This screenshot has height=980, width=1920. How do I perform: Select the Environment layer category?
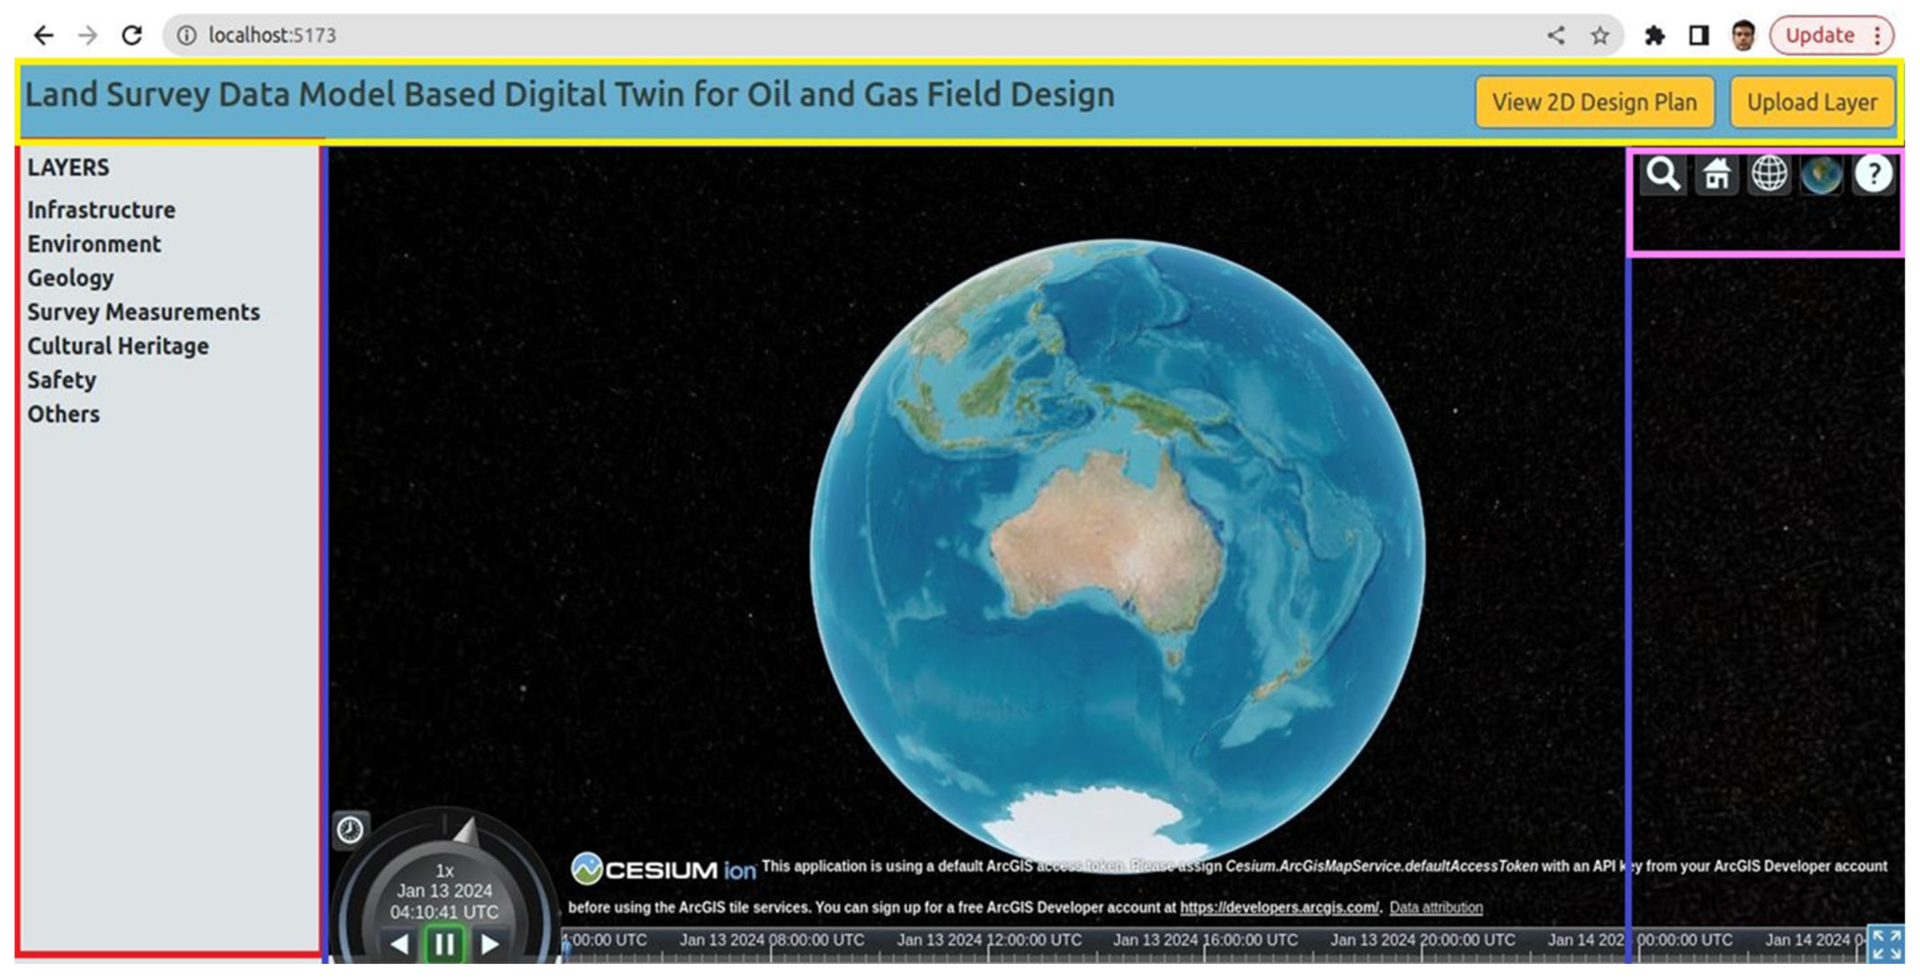(94, 244)
